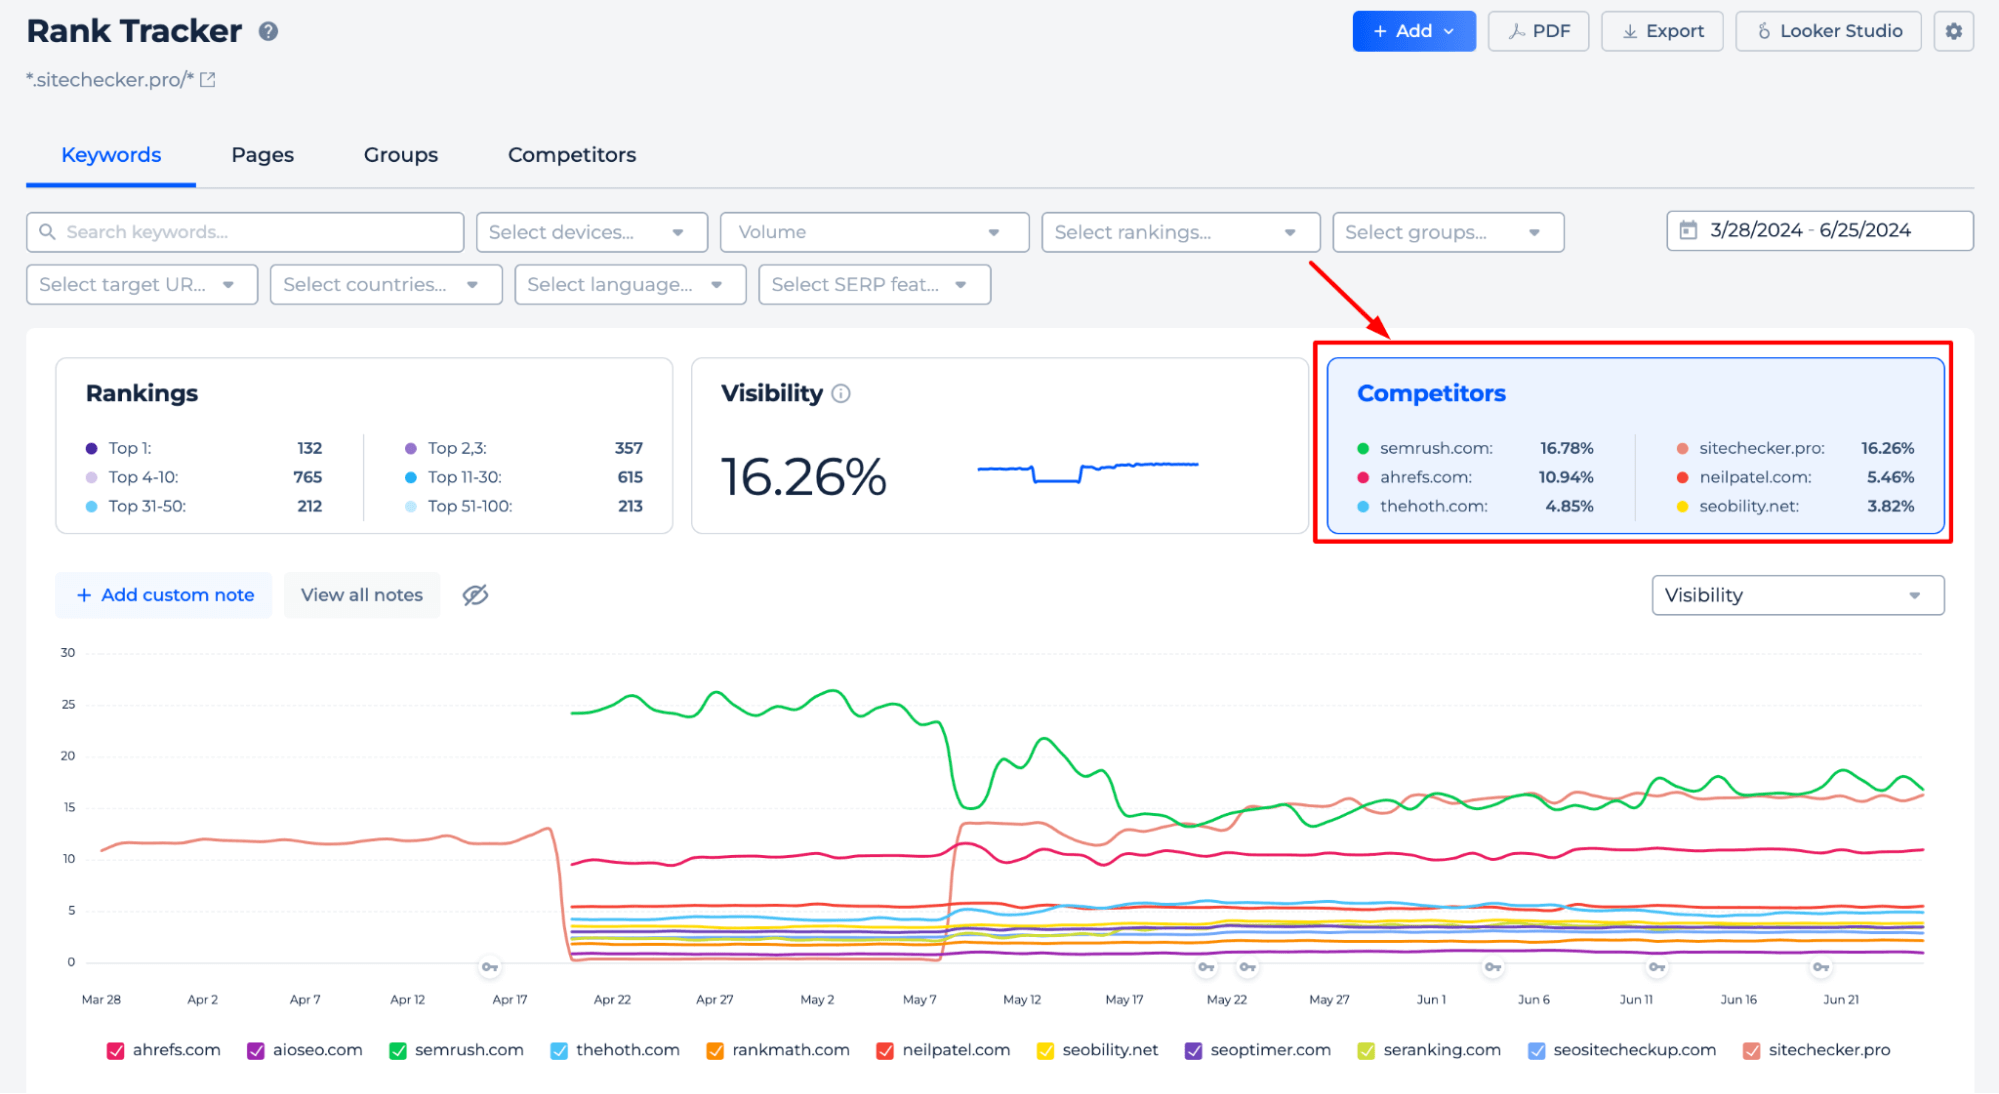Open the Select target URL dropdown
The image size is (1999, 1094).
142,284
